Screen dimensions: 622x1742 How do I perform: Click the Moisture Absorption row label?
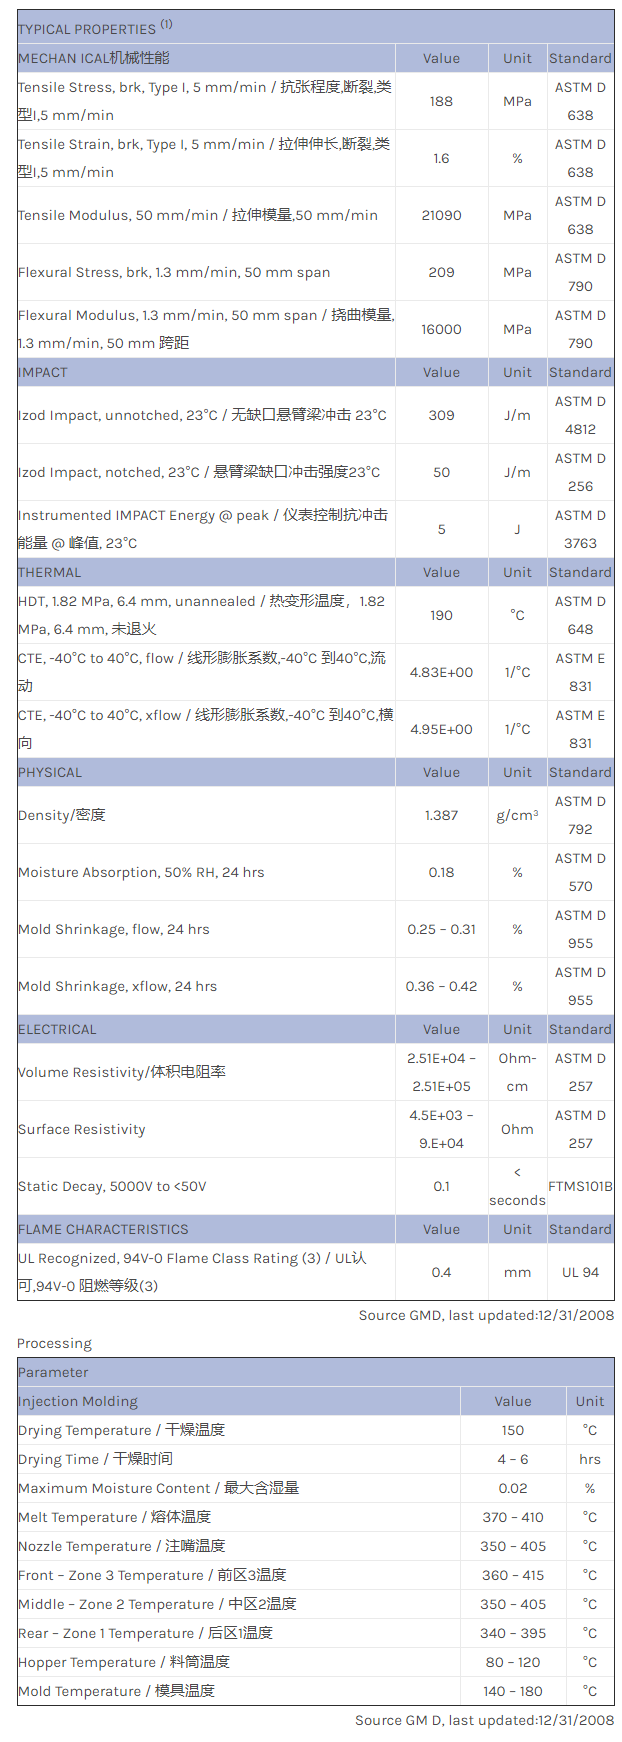click(x=141, y=872)
